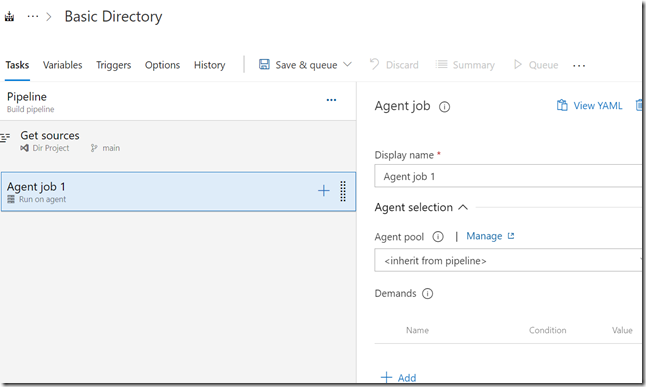Select the Agent job 1 row
This screenshot has height=387, width=646.
click(178, 192)
